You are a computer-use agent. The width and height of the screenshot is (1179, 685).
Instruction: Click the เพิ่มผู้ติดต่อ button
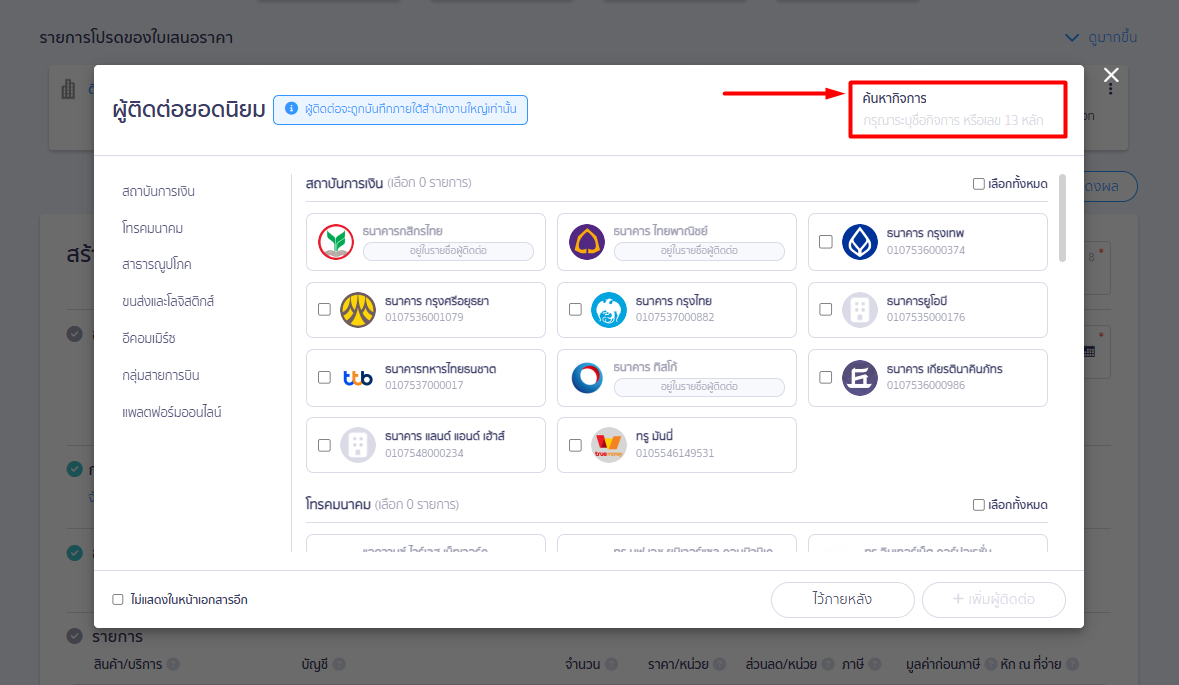[x=993, y=599]
